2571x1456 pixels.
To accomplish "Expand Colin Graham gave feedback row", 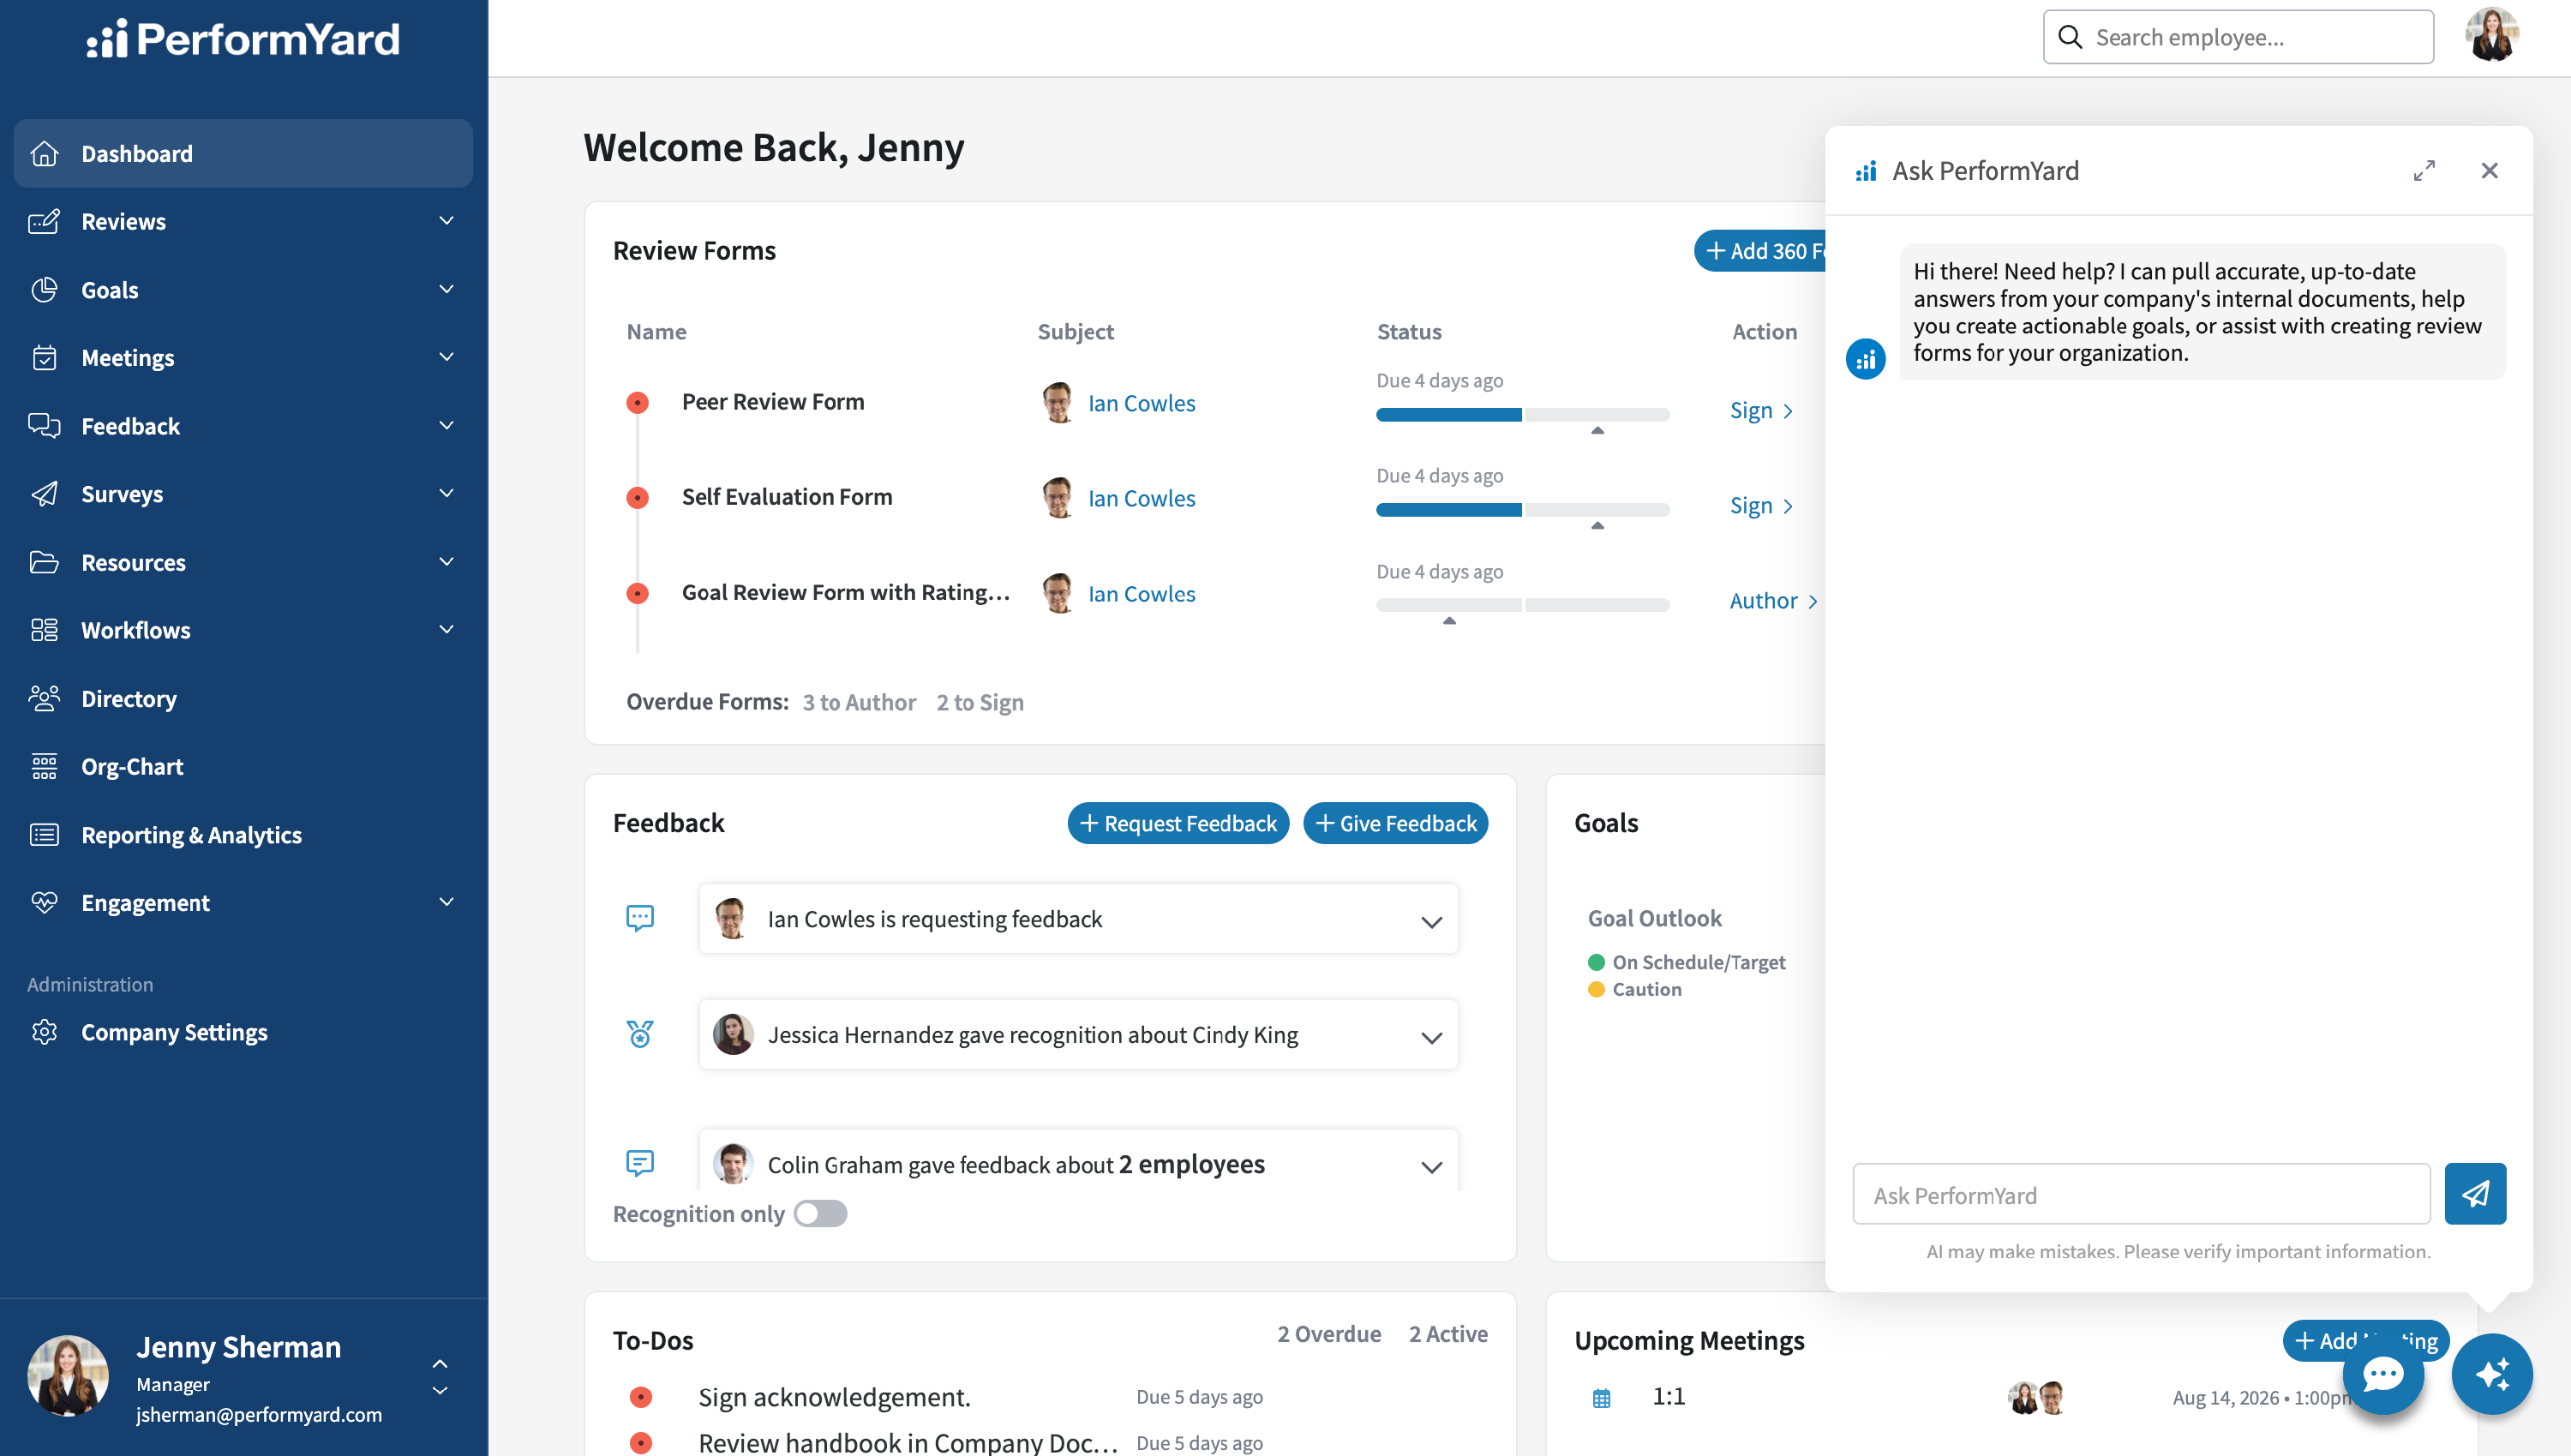I will (1431, 1167).
